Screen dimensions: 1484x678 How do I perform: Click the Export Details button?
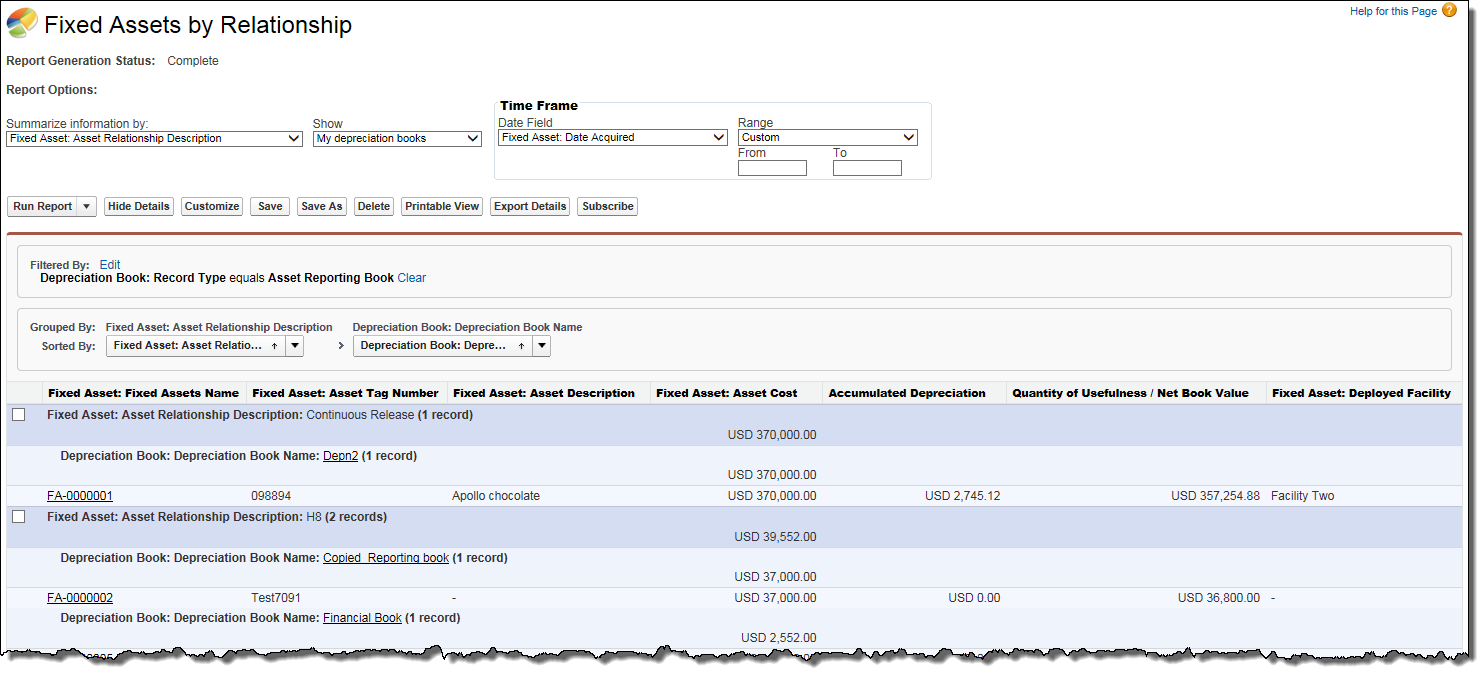530,207
